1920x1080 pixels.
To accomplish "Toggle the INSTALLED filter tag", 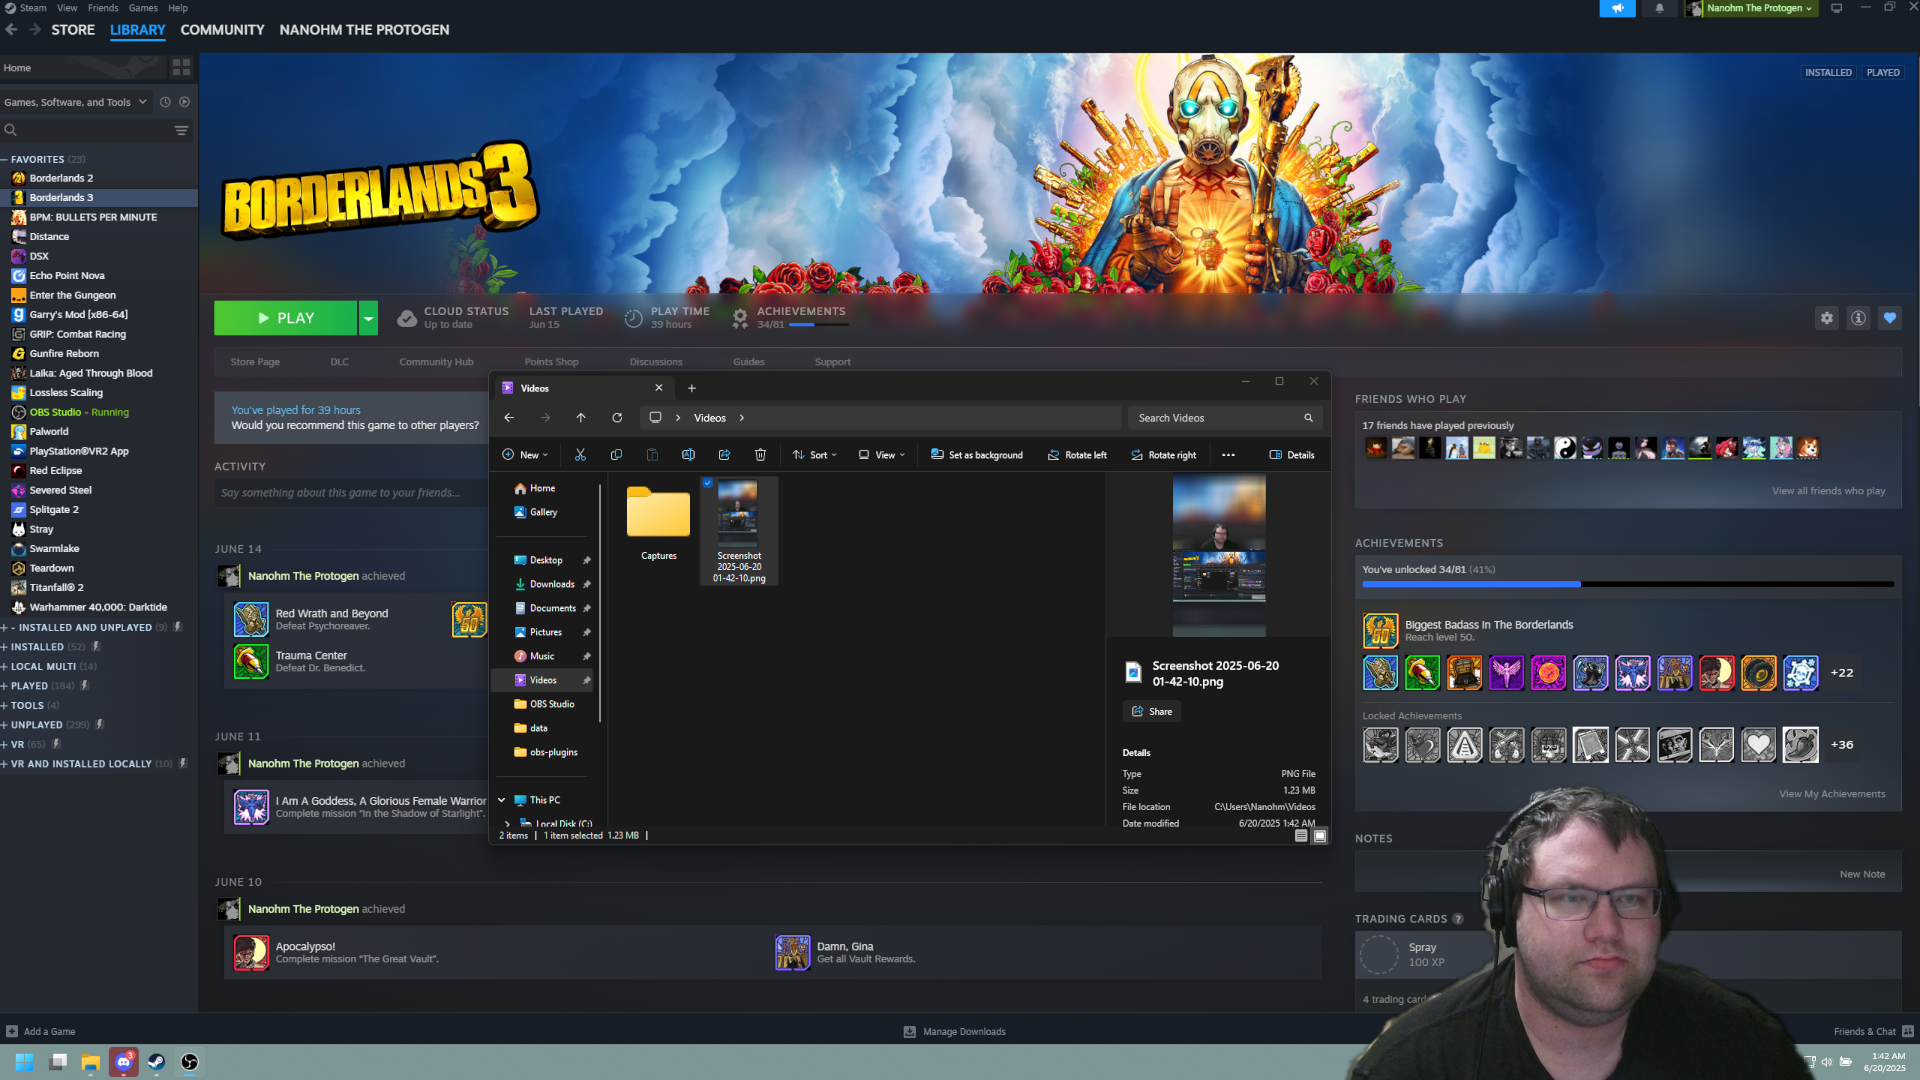I will [x=1828, y=72].
